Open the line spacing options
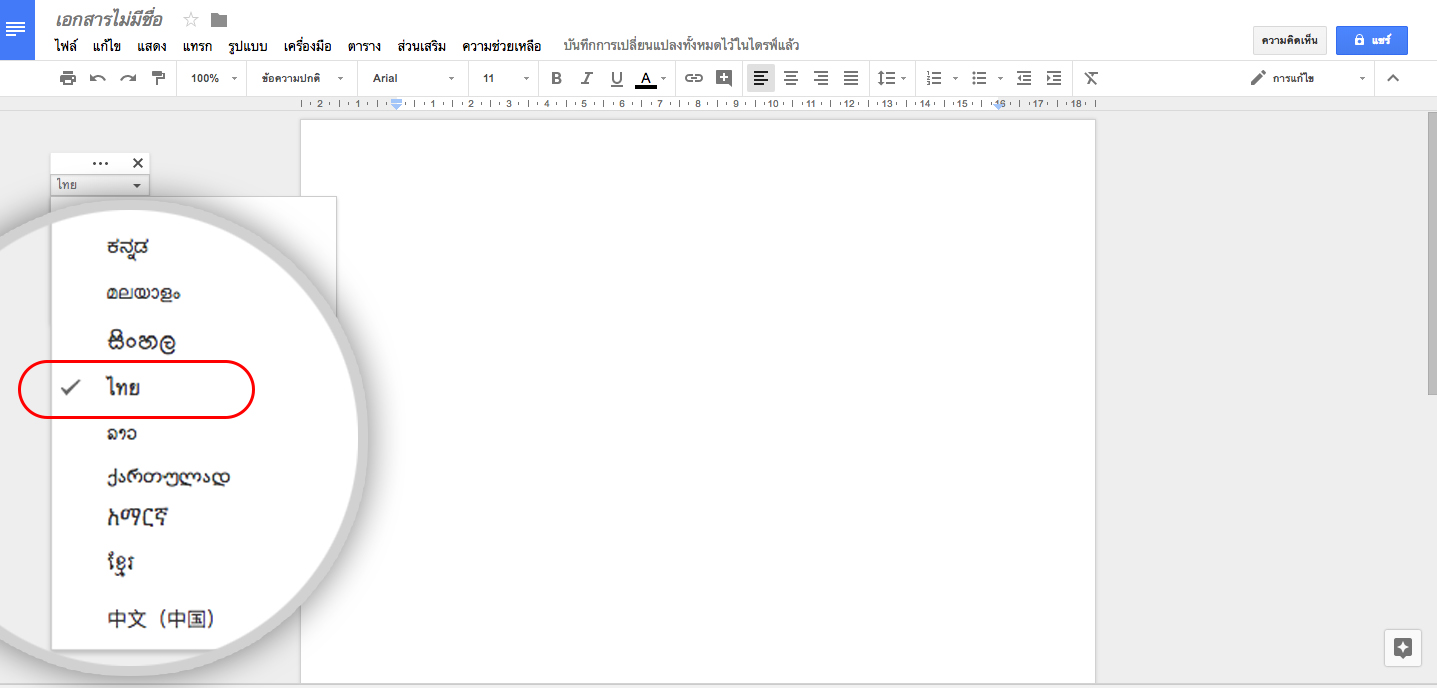Image resolution: width=1437 pixels, height=688 pixels. tap(892, 78)
